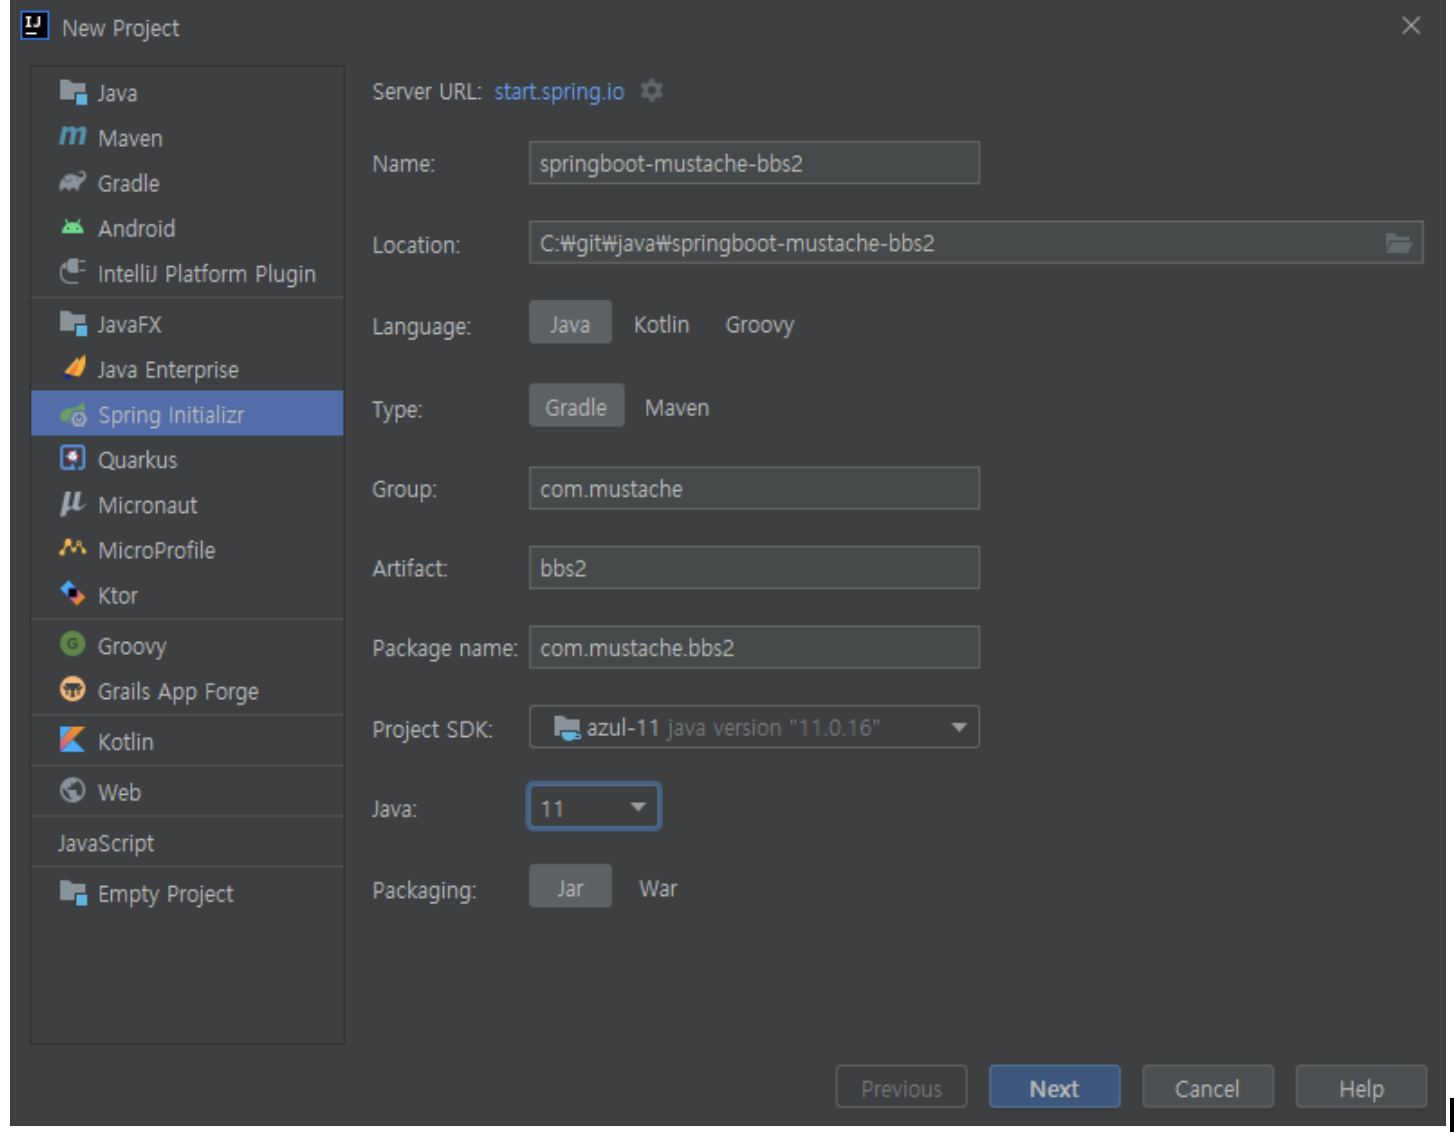Click the Previous button
Viewport: 1454px width, 1140px height.
coord(901,1088)
